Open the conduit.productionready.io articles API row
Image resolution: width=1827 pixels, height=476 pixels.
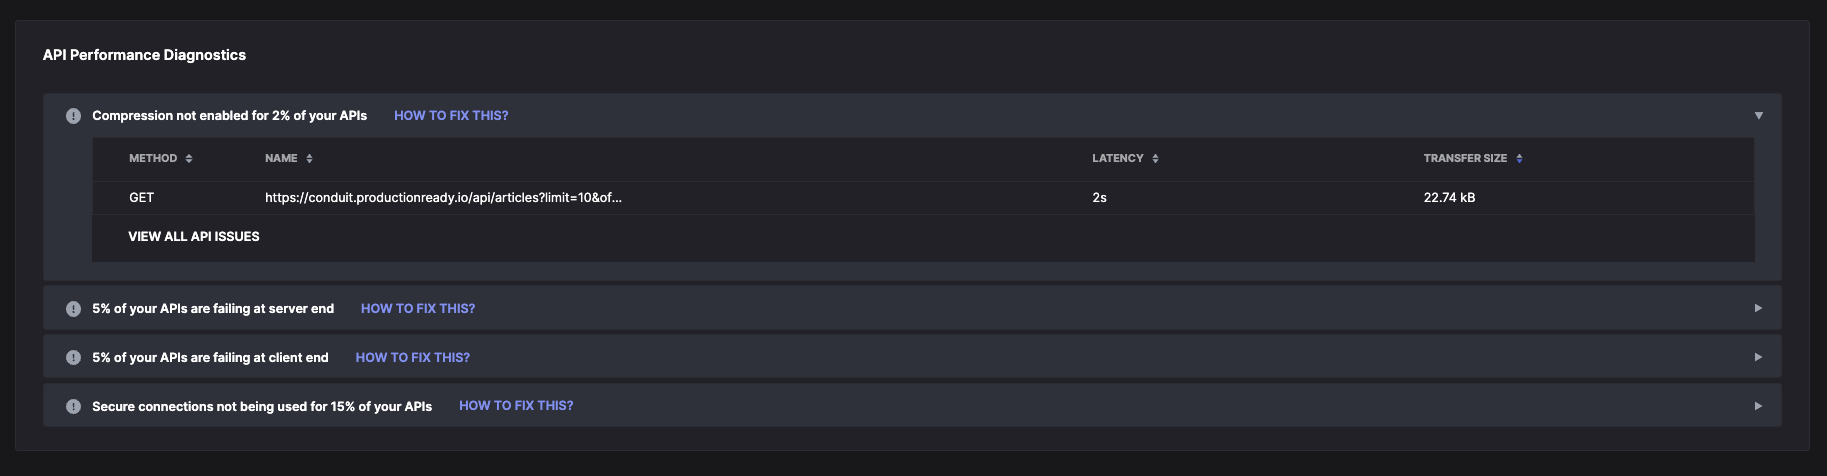point(443,198)
